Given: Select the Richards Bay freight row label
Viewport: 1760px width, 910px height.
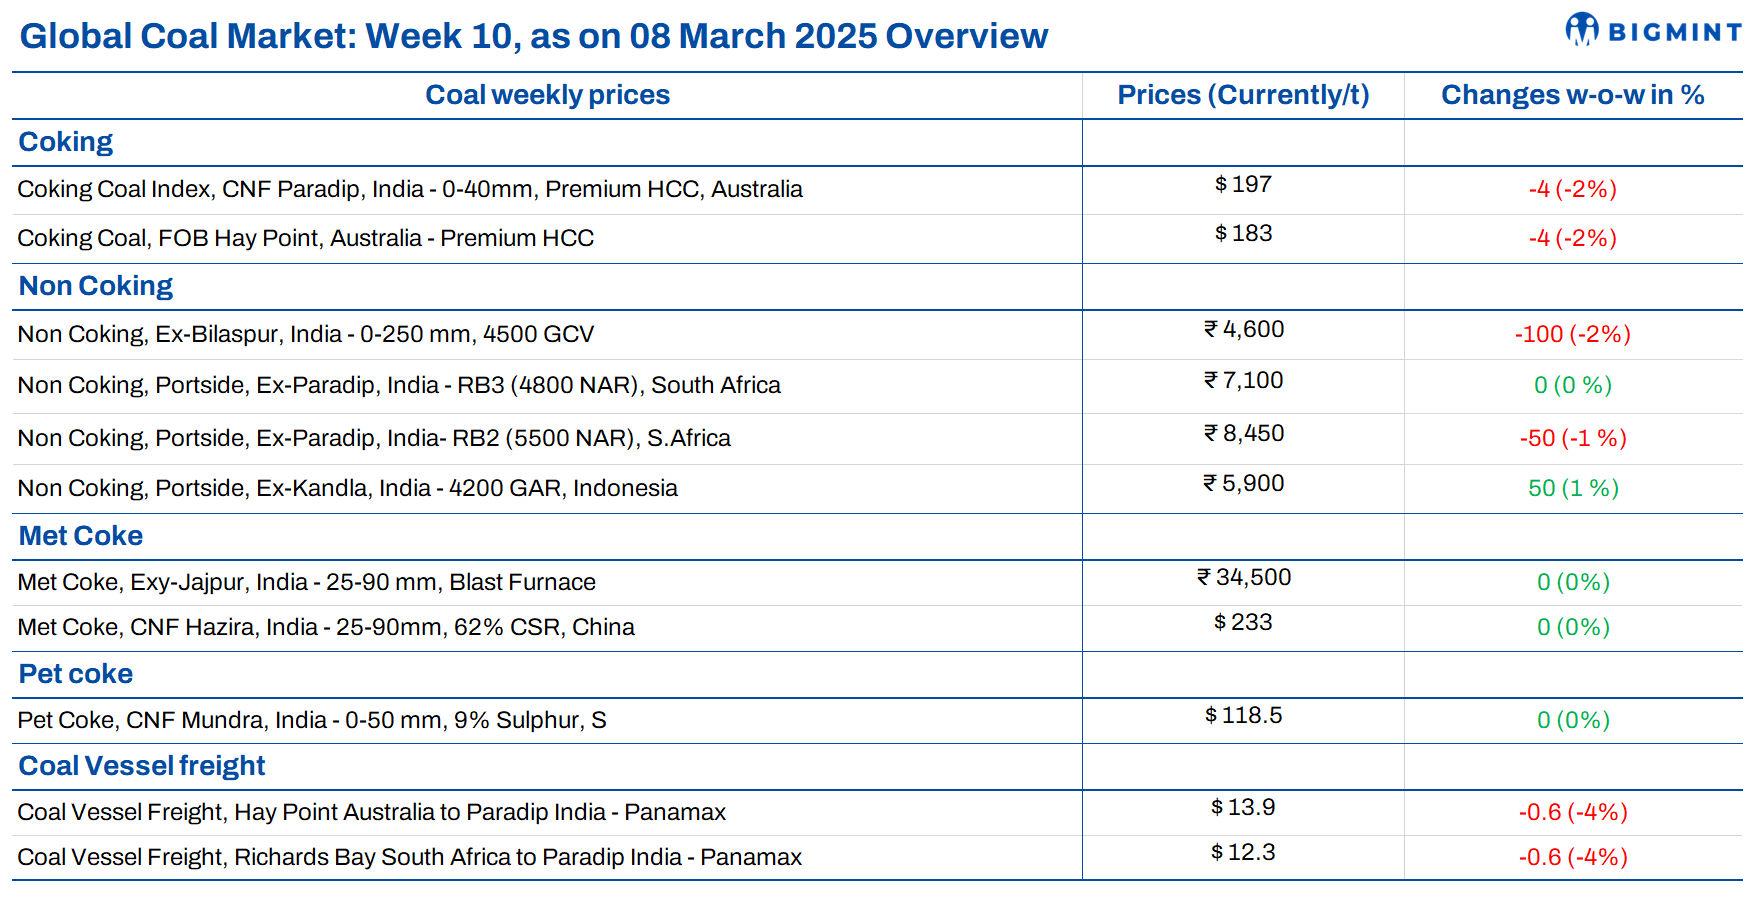Looking at the screenshot, I should point(410,857).
